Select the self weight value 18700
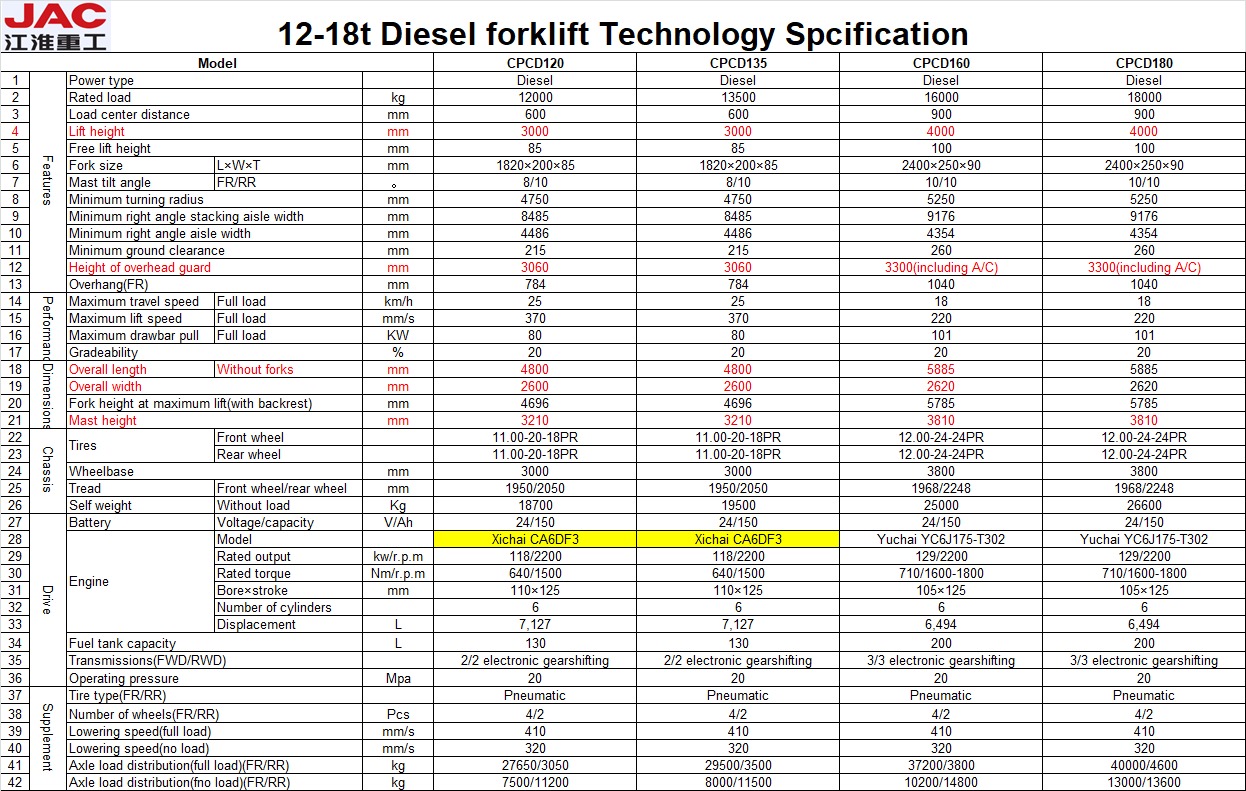Viewport: 1246px width, 791px height. (536, 506)
